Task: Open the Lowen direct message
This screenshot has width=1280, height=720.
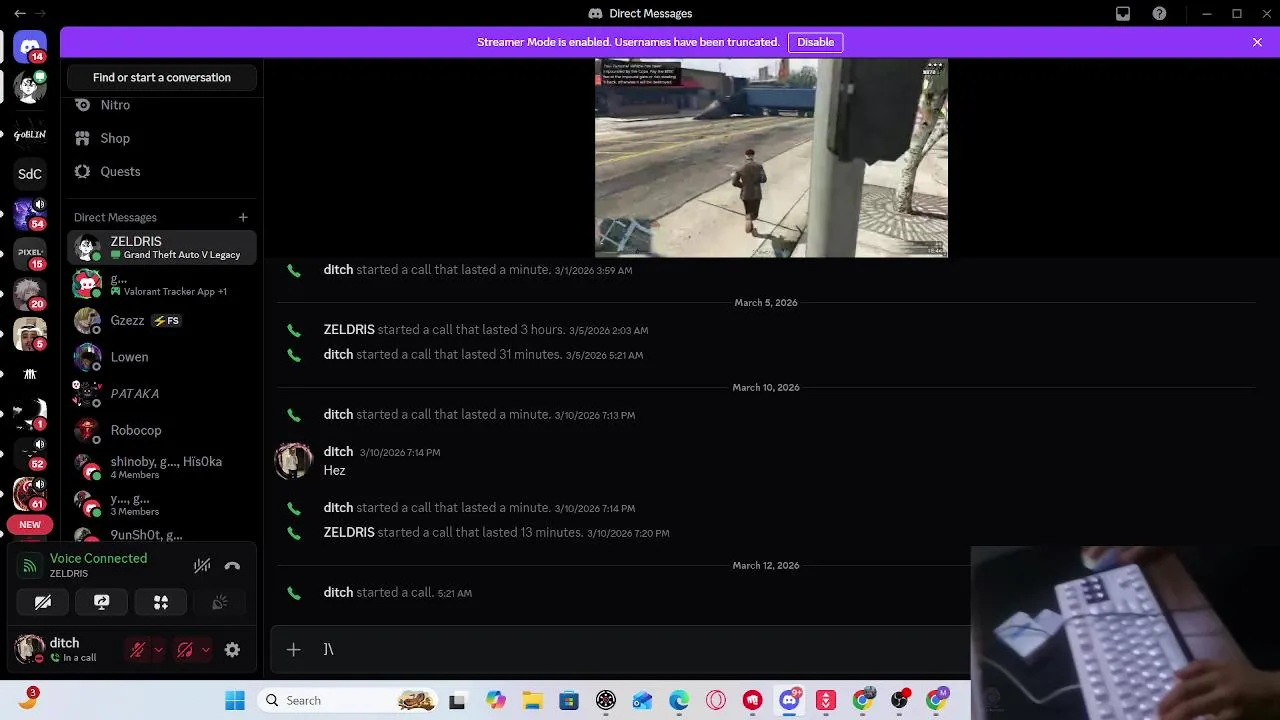Action: pyautogui.click(x=162, y=357)
